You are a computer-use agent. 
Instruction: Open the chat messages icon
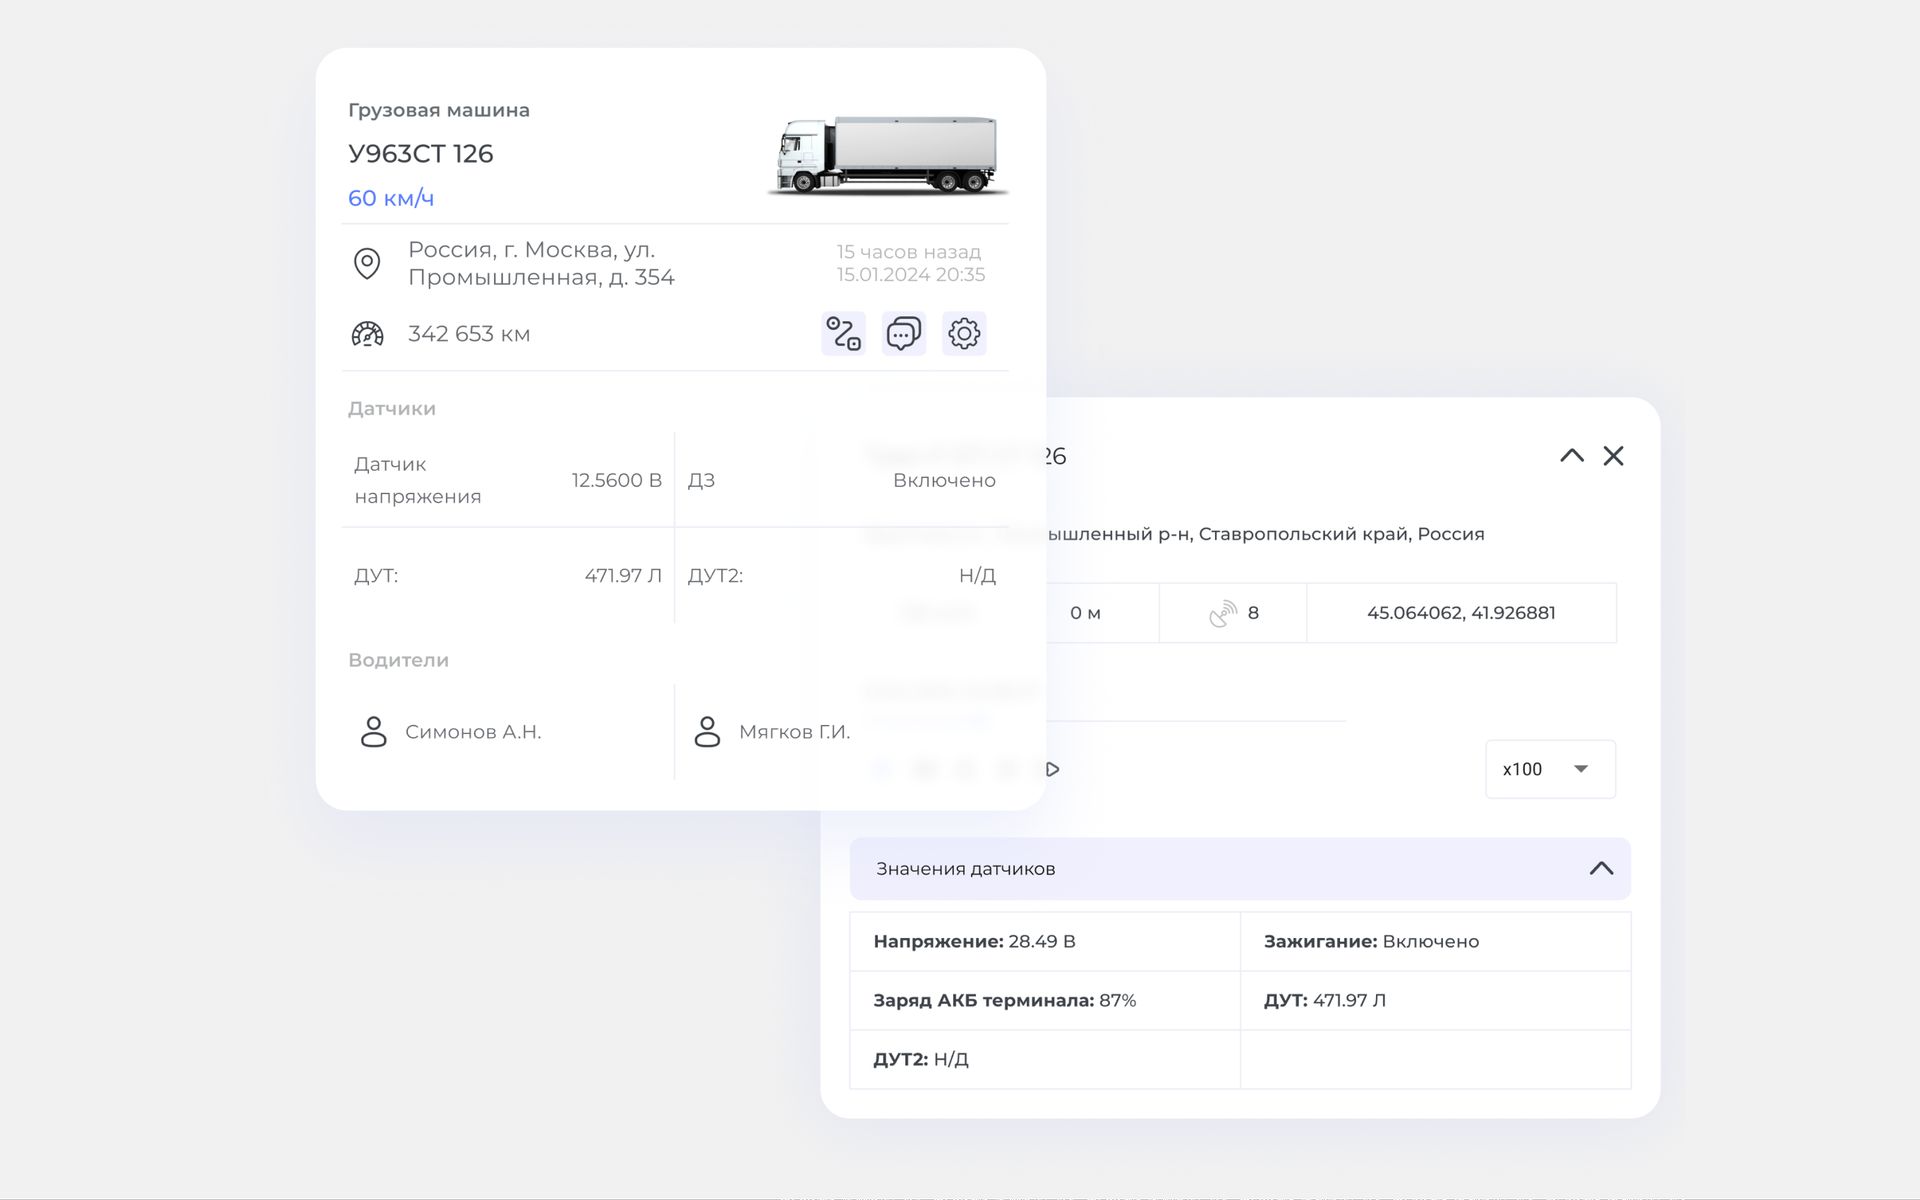903,334
